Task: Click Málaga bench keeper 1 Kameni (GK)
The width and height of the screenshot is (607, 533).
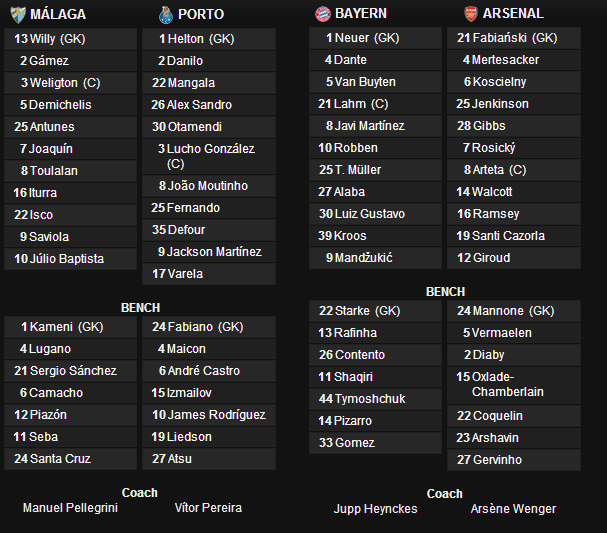Action: (x=70, y=327)
